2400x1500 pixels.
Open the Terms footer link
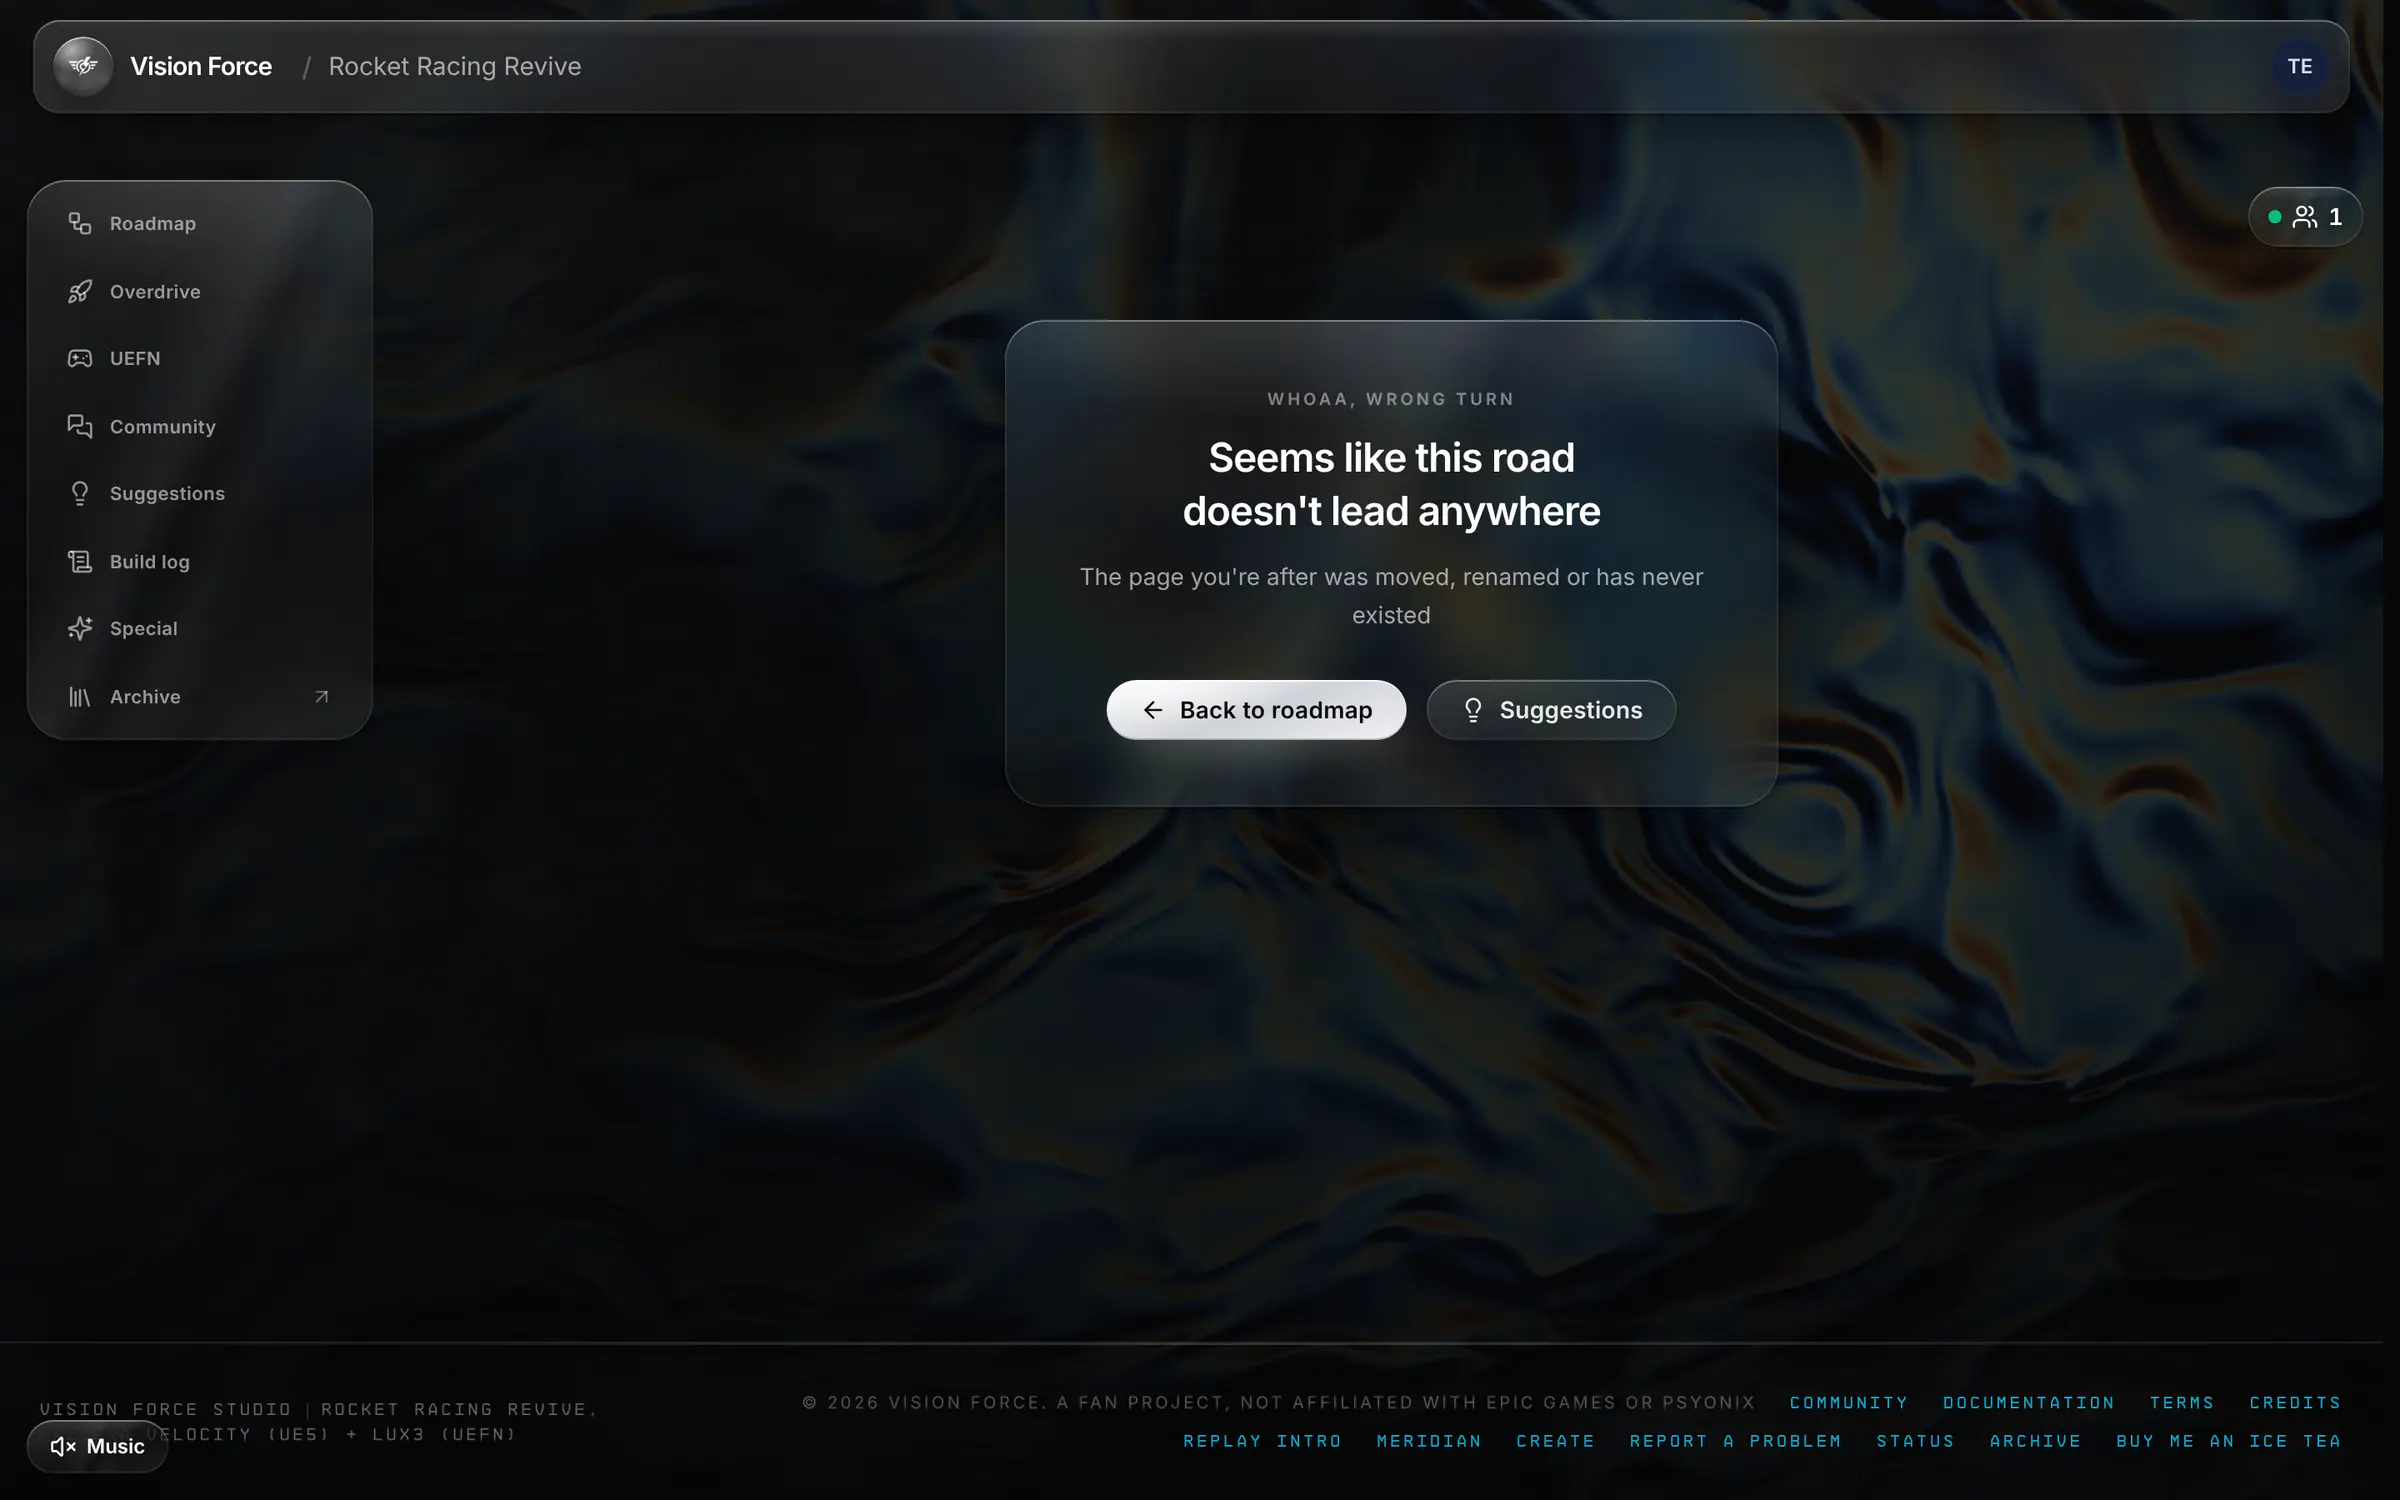click(x=2182, y=1402)
